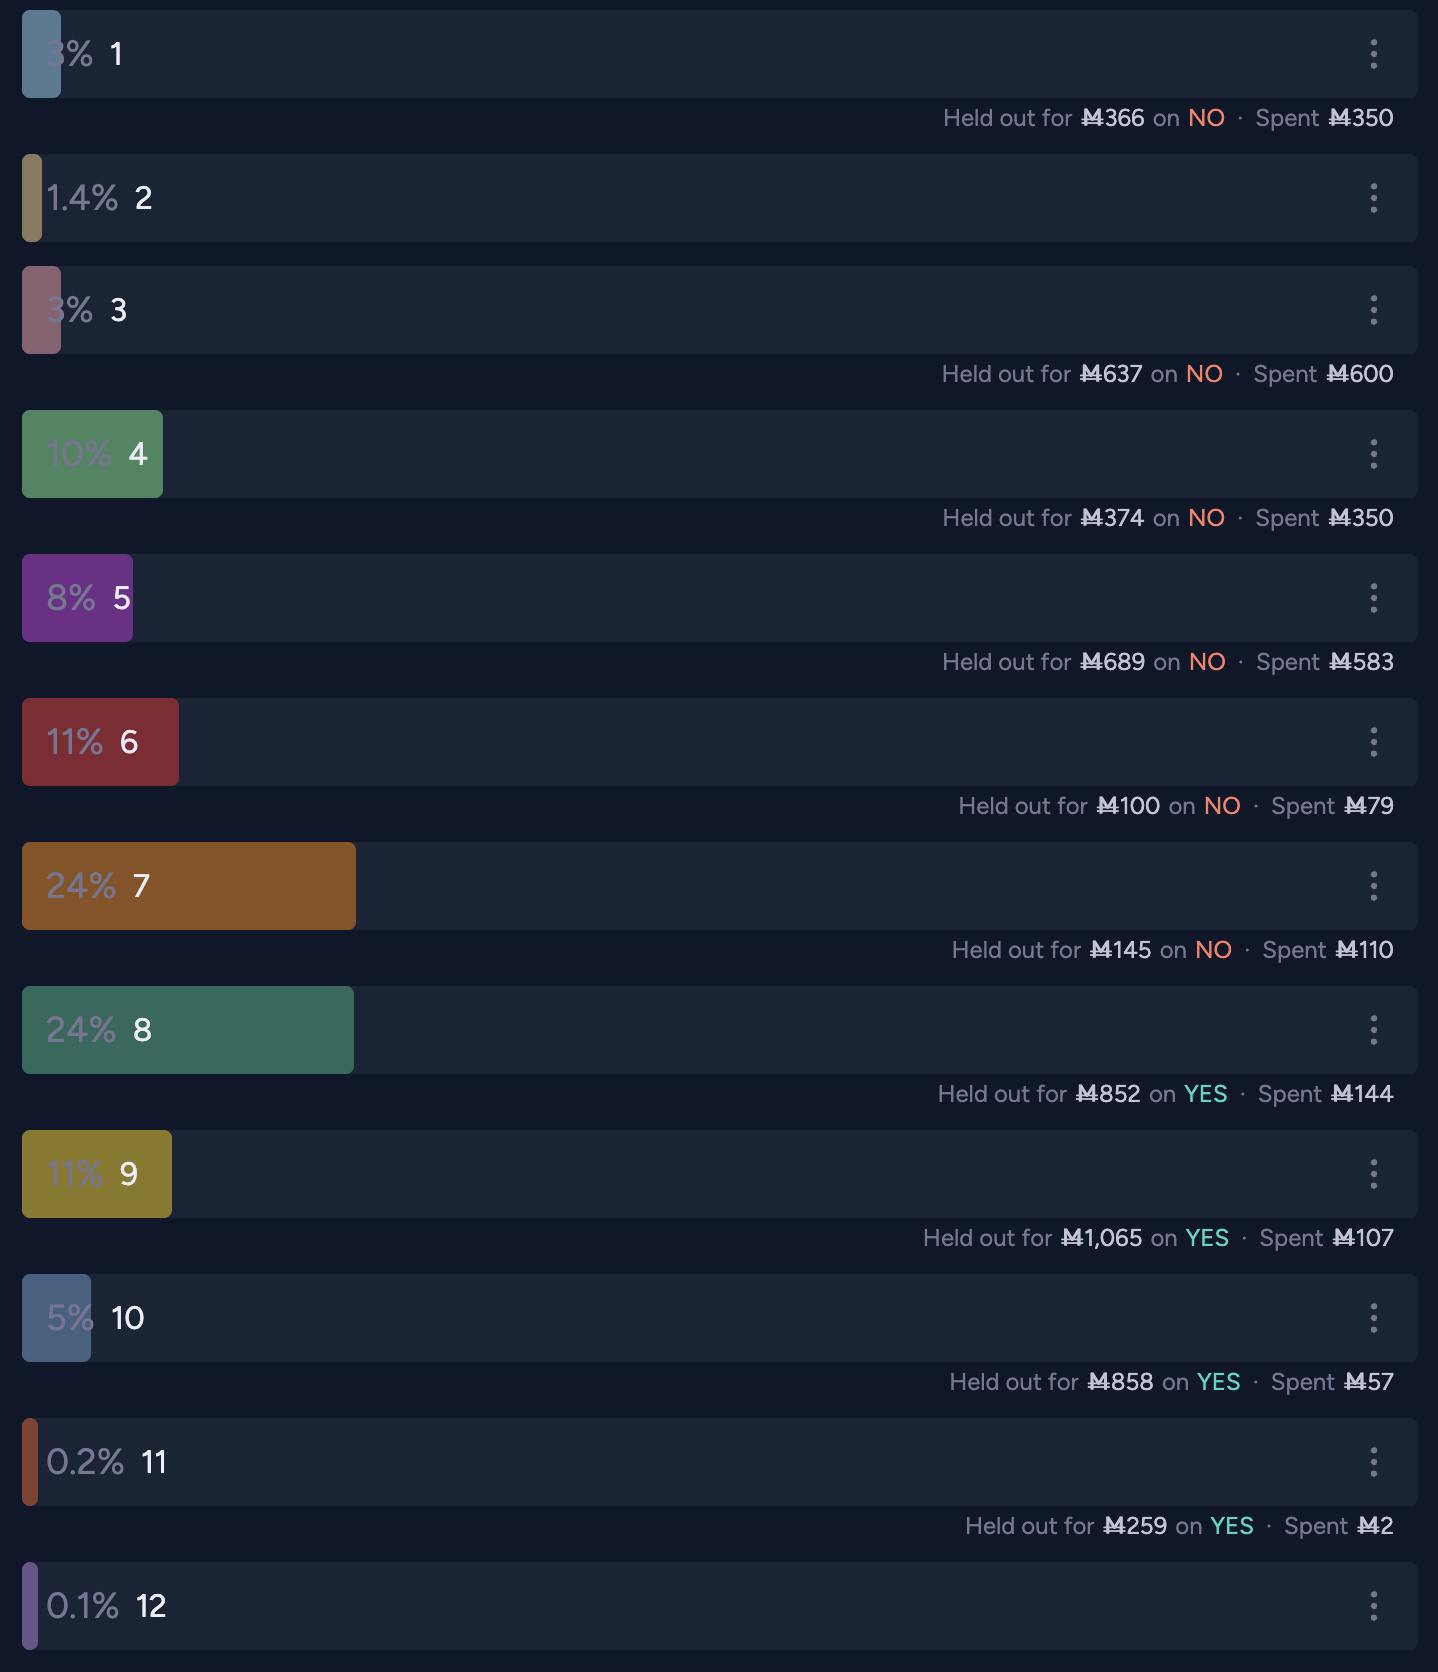The height and width of the screenshot is (1672, 1438).
Task: Open the options menu for answer 4
Action: (x=1374, y=454)
